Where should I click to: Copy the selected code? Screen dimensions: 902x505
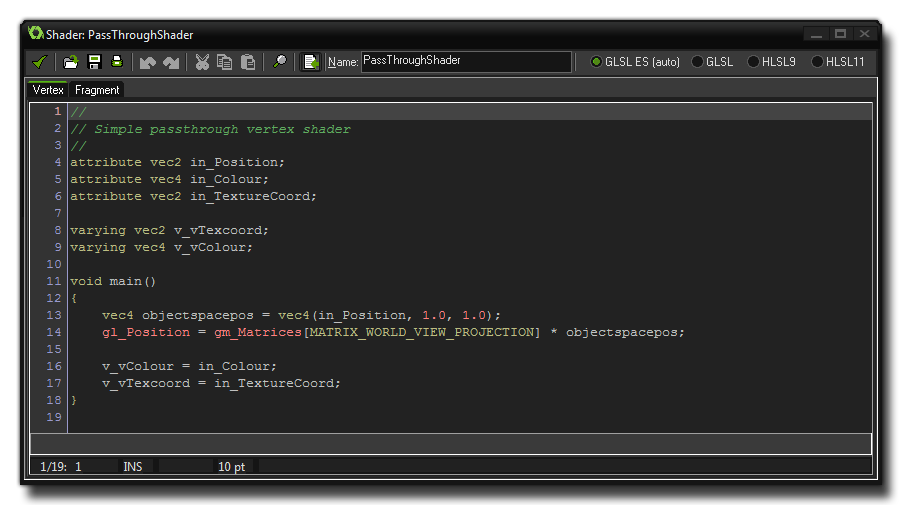(225, 62)
